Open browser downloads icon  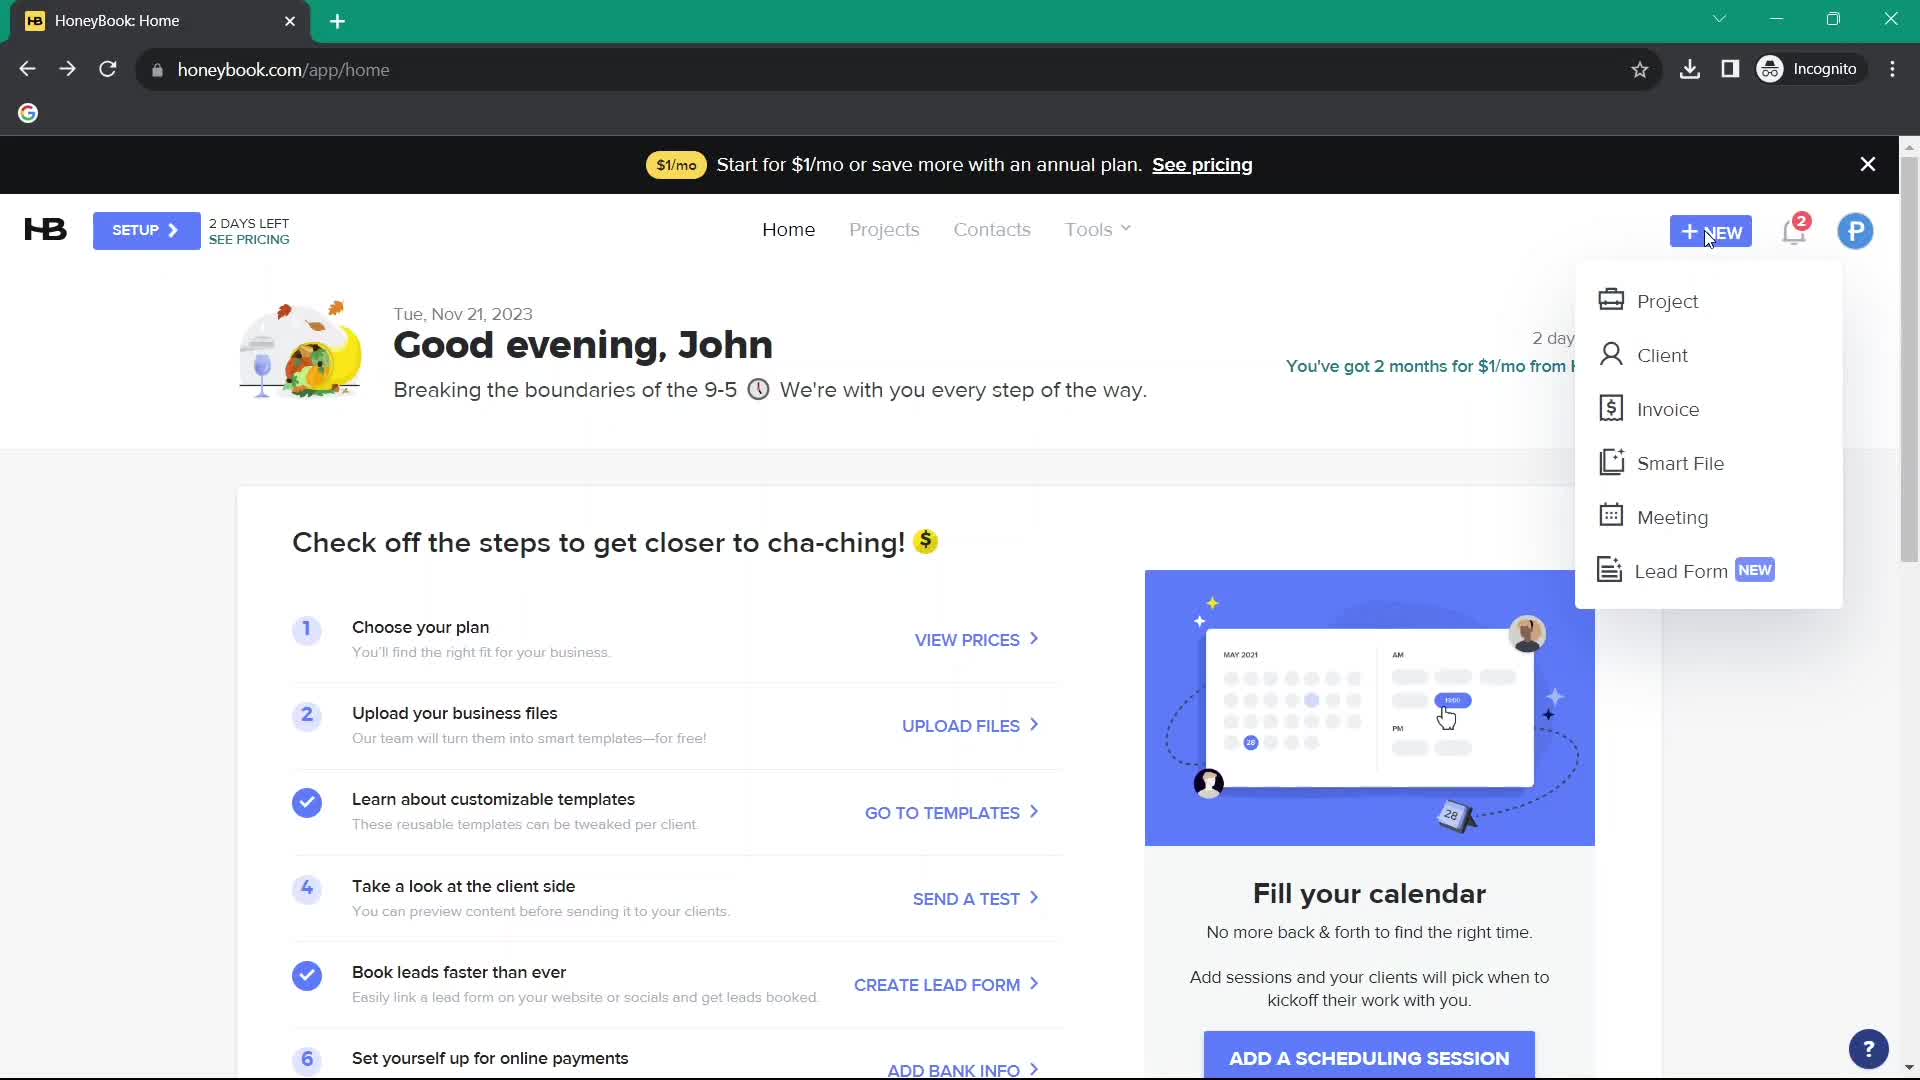(1690, 69)
